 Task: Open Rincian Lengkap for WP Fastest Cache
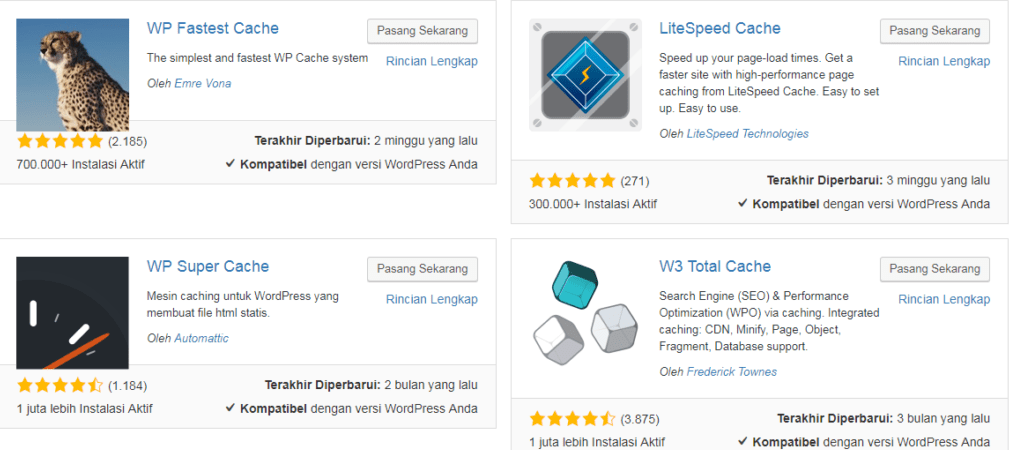(x=432, y=61)
